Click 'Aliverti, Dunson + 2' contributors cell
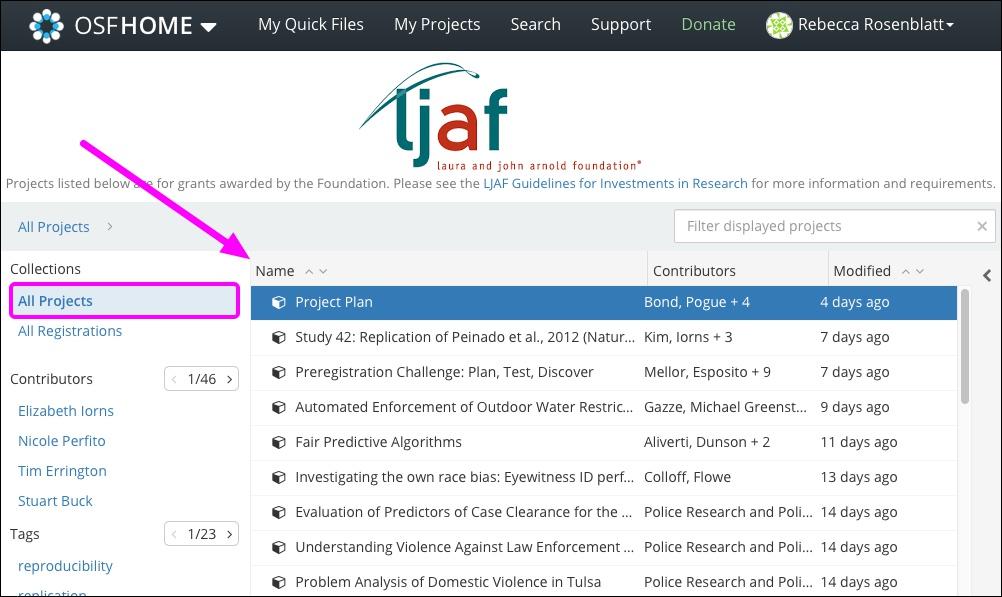Screen dimensions: 1002x597 (707, 442)
